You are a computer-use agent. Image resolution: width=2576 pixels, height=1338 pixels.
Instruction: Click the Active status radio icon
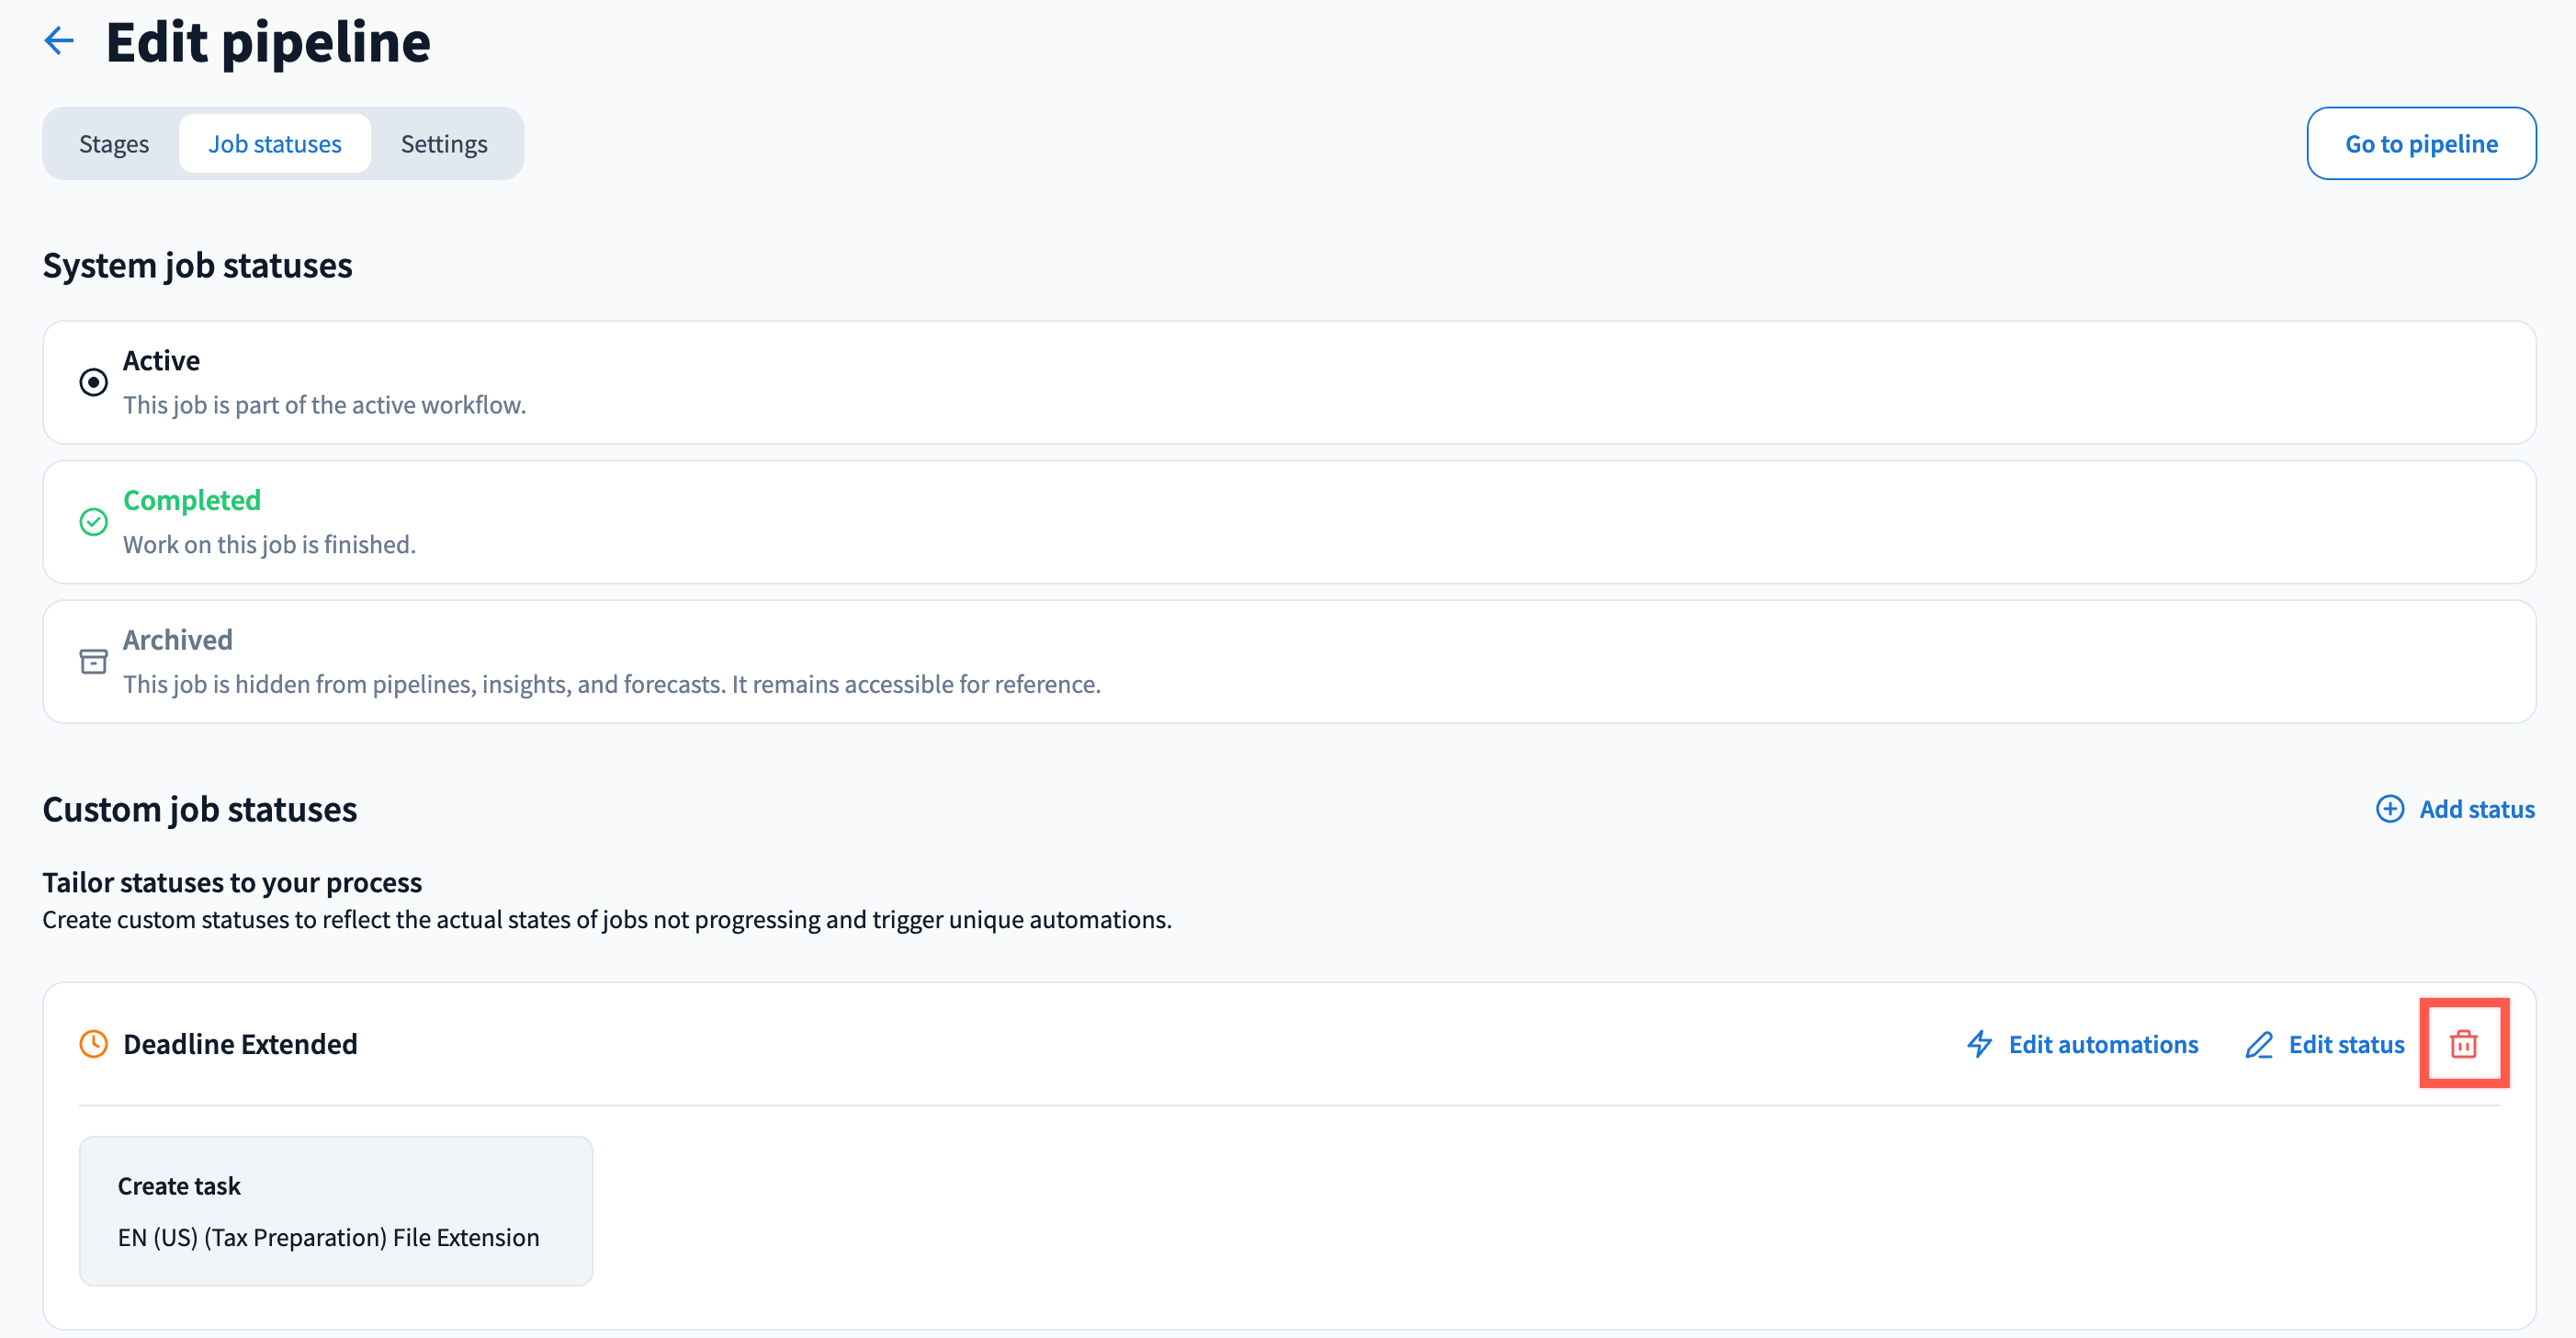coord(93,382)
